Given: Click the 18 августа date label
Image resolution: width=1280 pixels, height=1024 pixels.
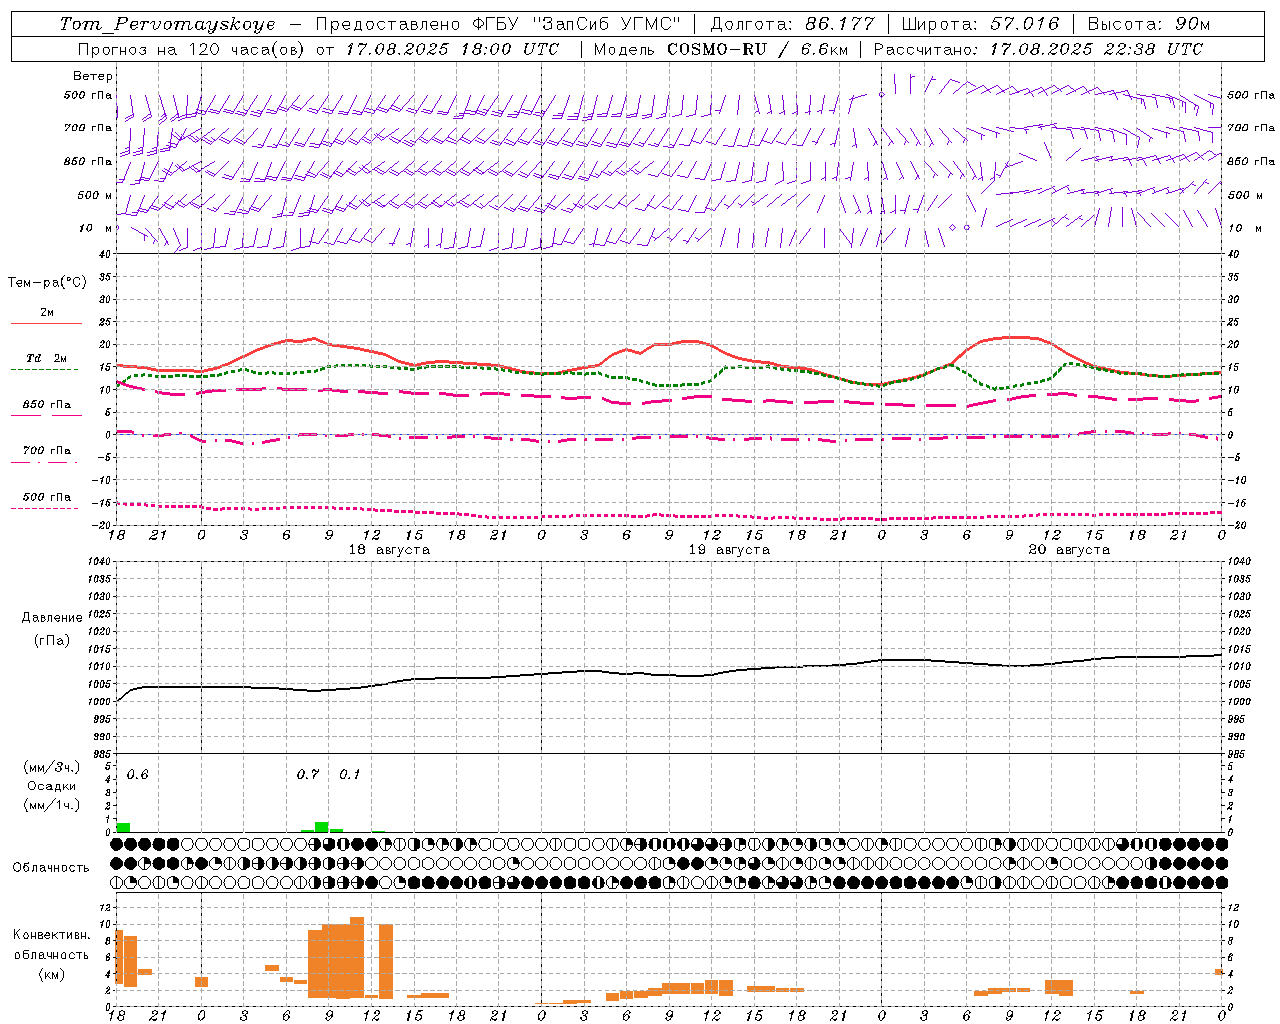Looking at the screenshot, I should pyautogui.click(x=389, y=550).
